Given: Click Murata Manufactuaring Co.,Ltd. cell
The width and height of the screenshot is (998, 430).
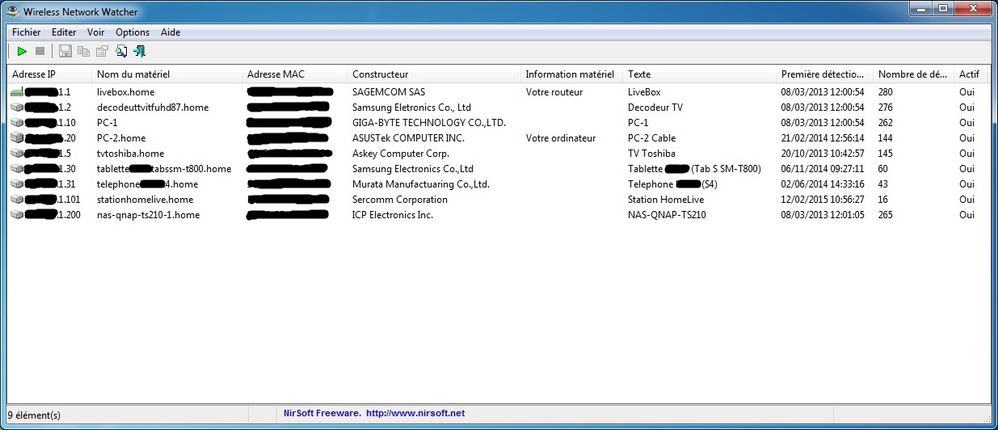Looking at the screenshot, I should pyautogui.click(x=421, y=184).
